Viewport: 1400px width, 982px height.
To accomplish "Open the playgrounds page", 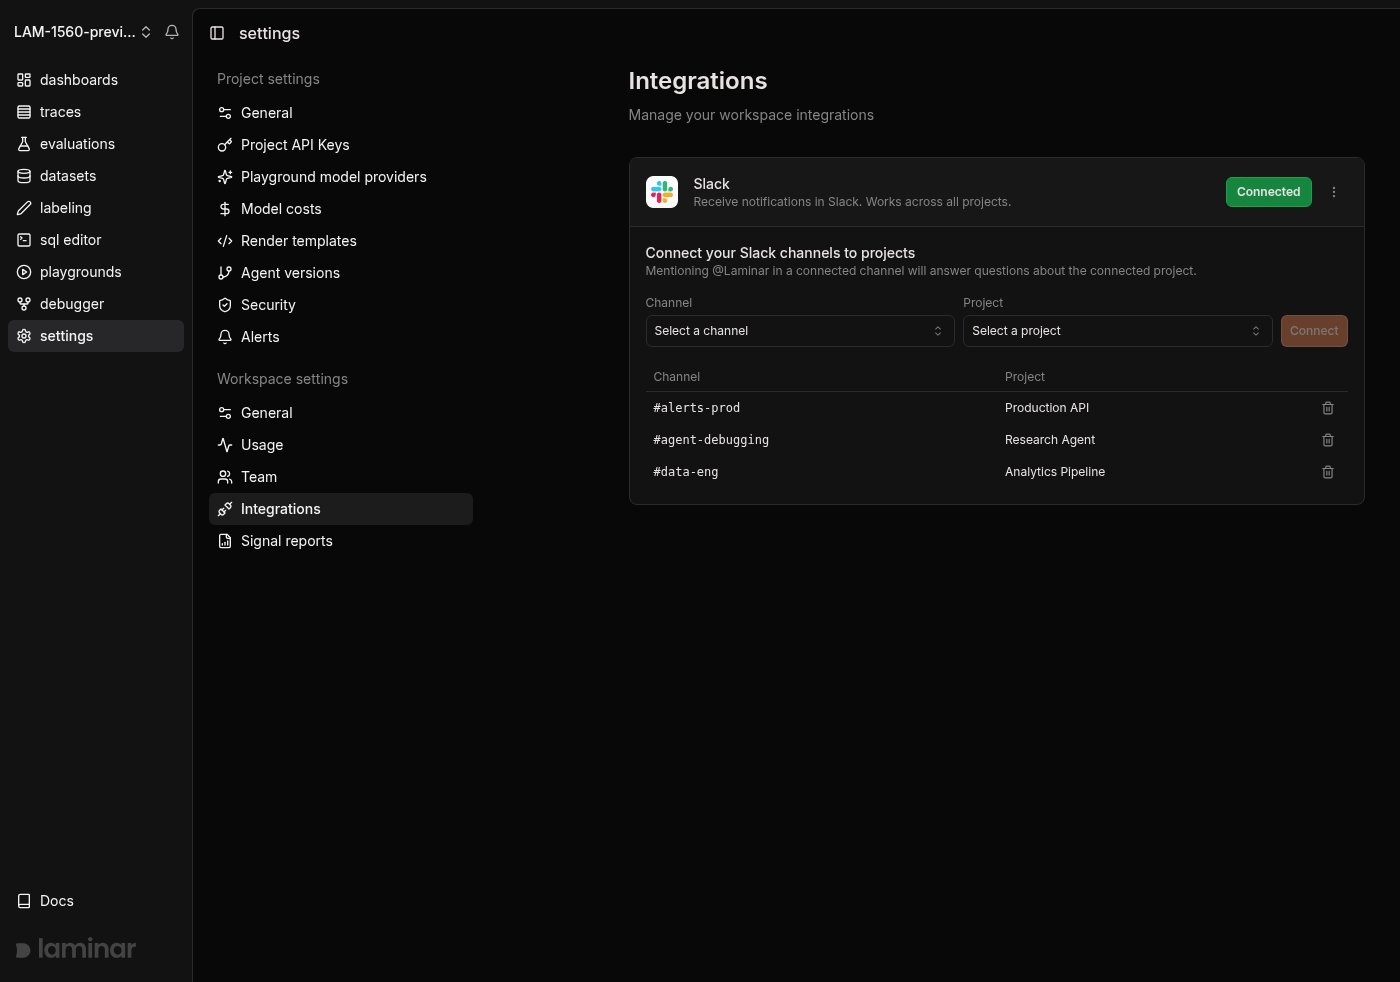I will [96, 272].
